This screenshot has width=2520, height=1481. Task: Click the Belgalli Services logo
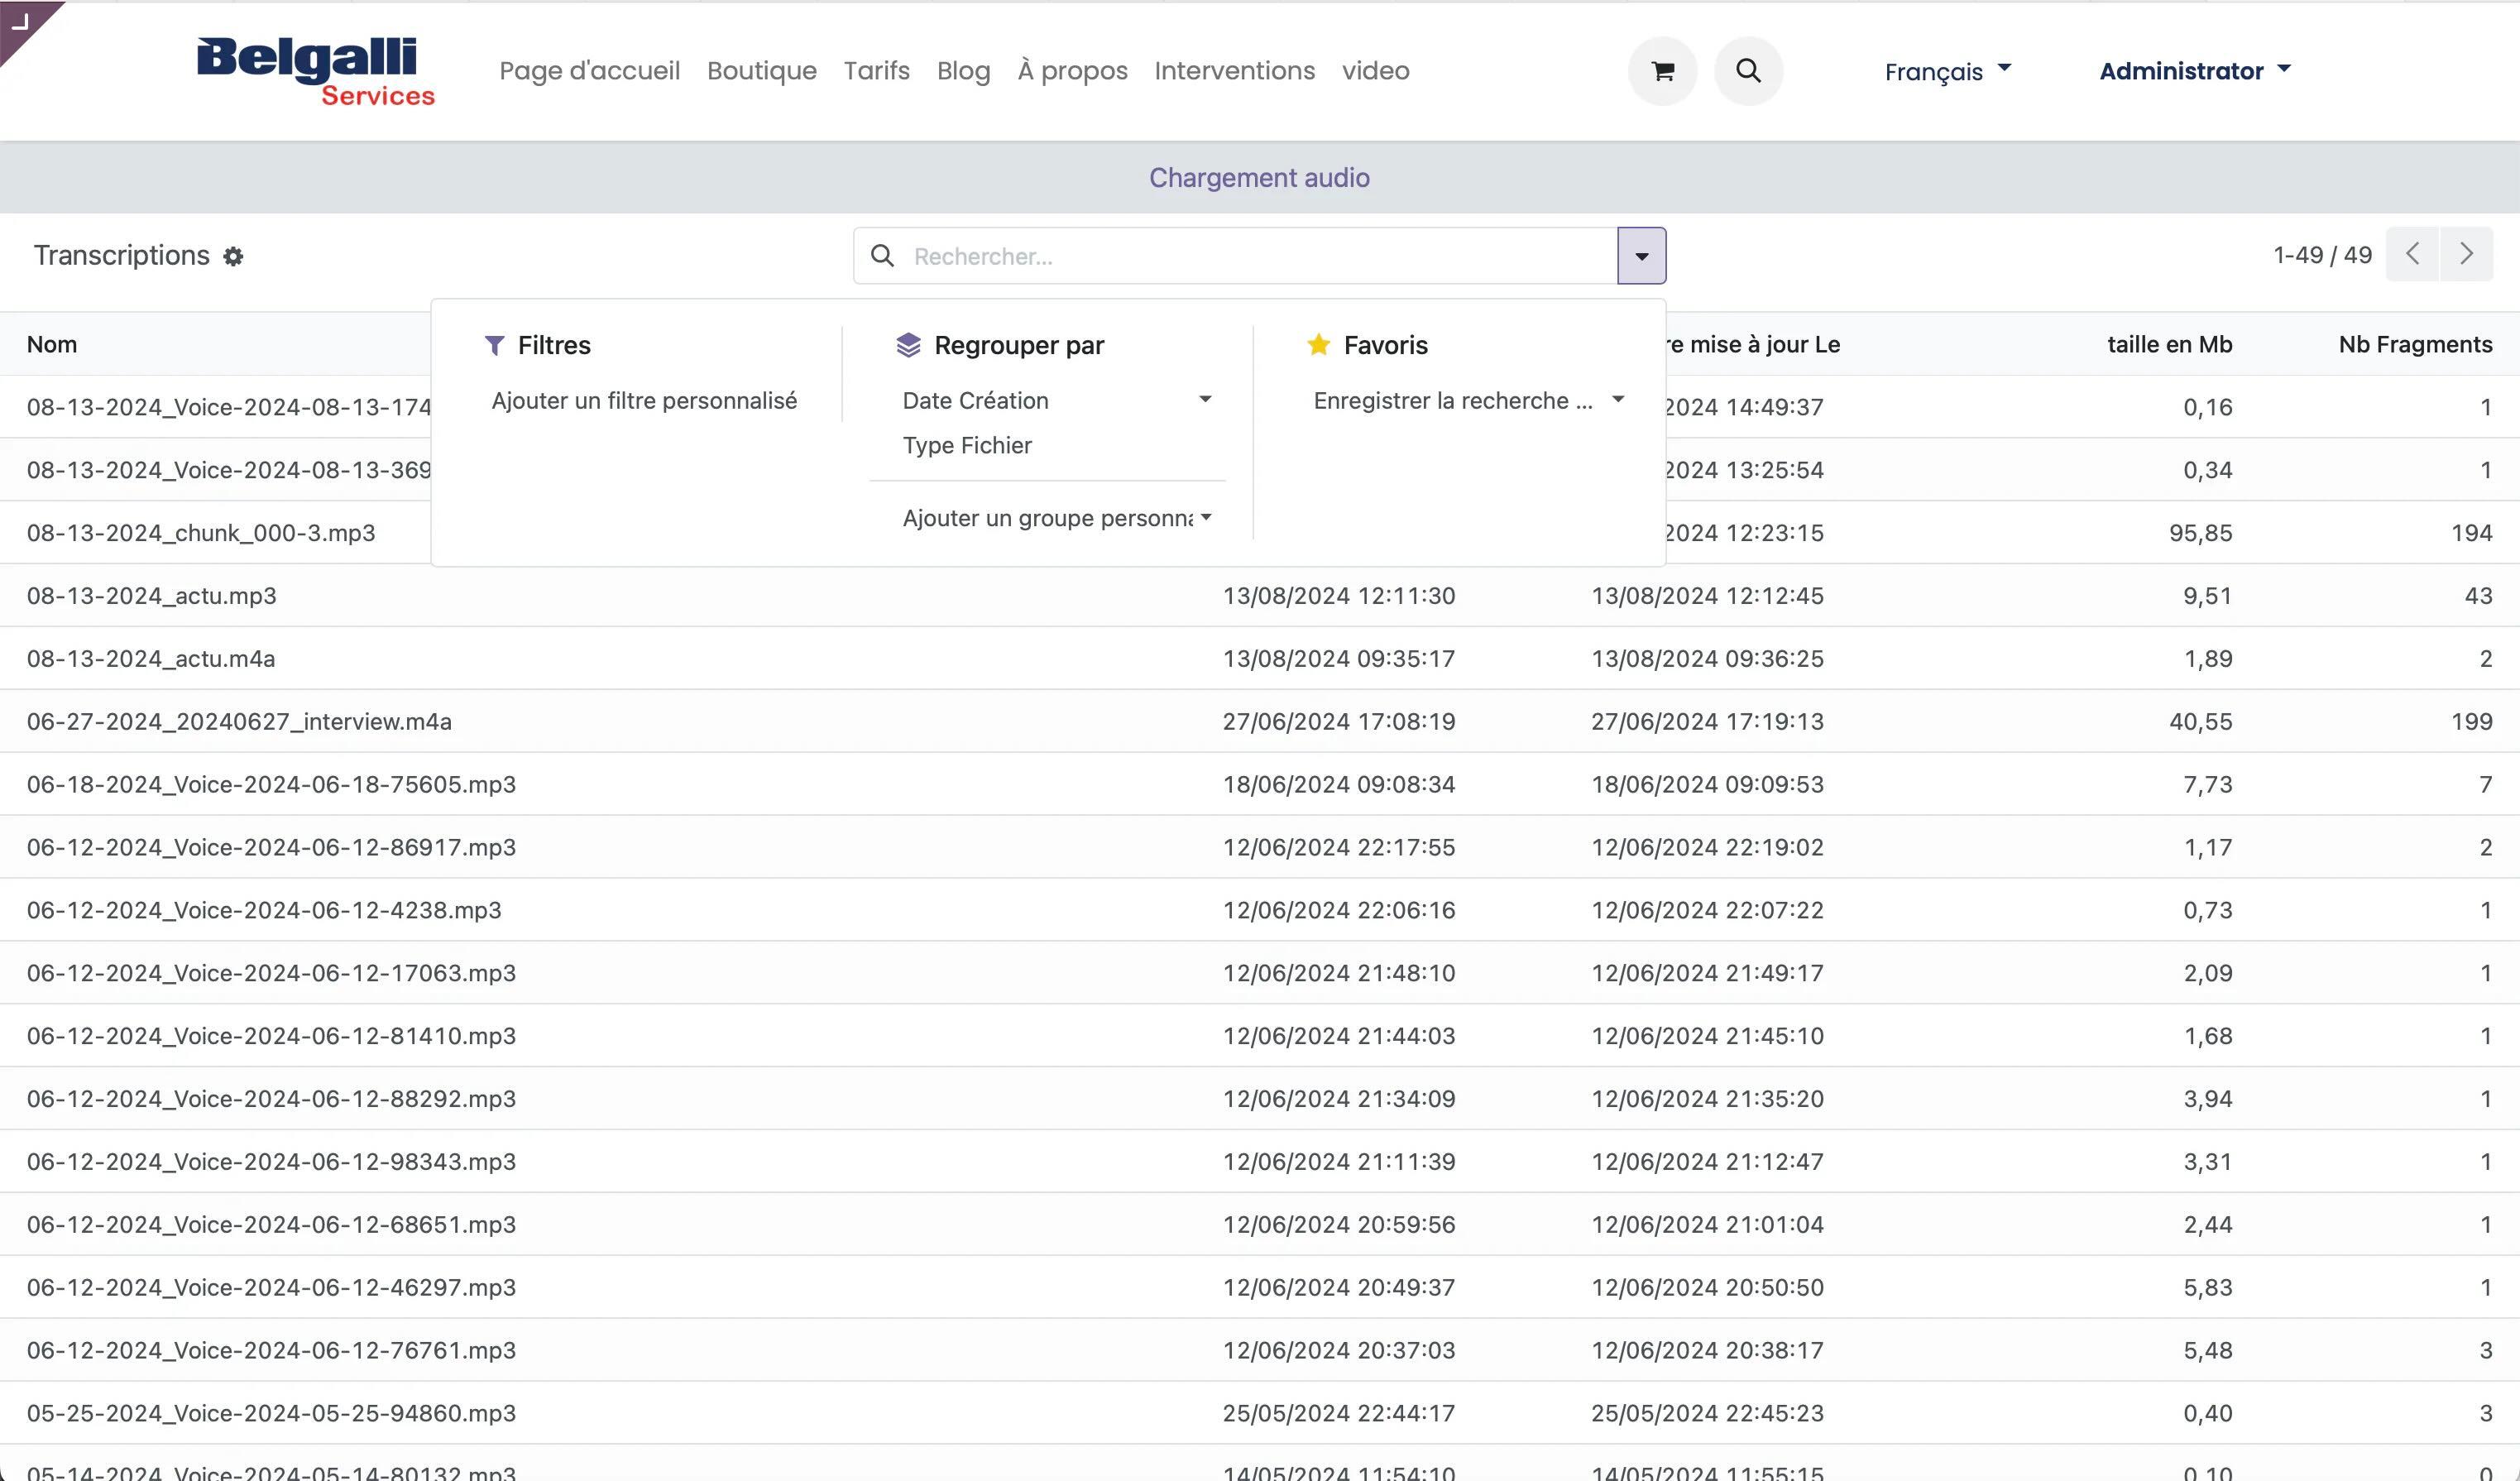click(x=315, y=71)
